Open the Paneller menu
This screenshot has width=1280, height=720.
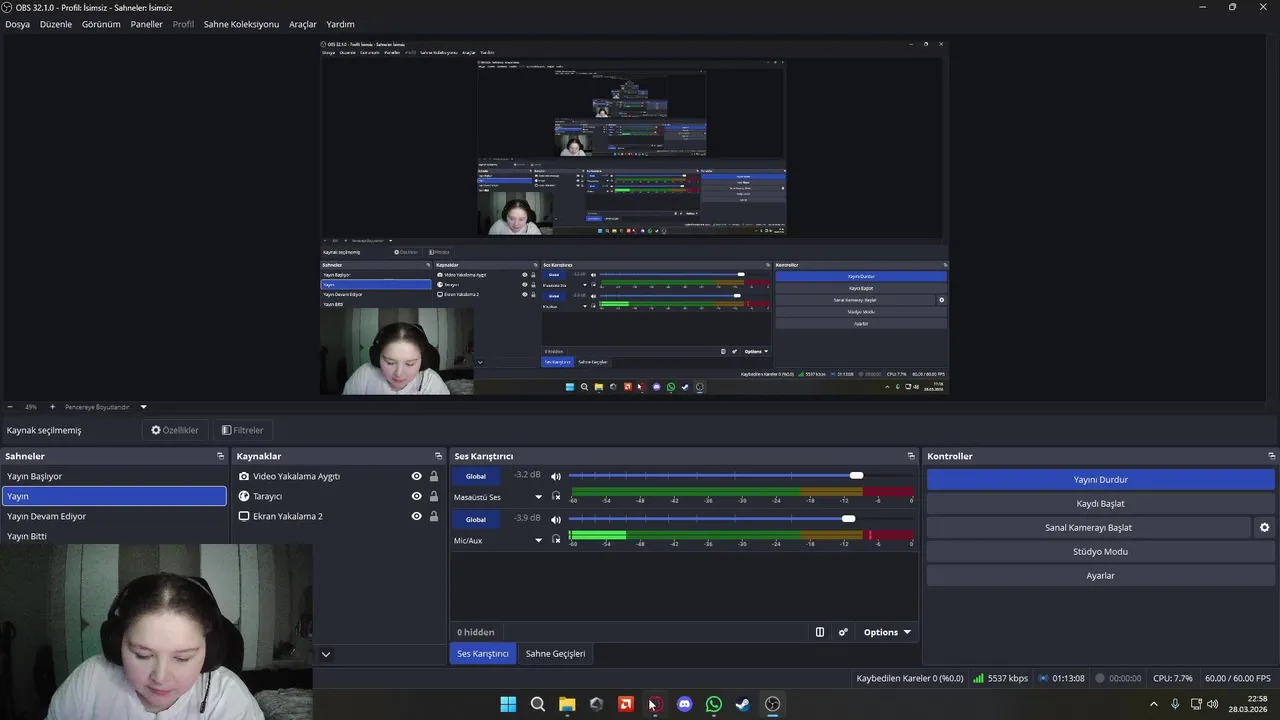click(146, 24)
